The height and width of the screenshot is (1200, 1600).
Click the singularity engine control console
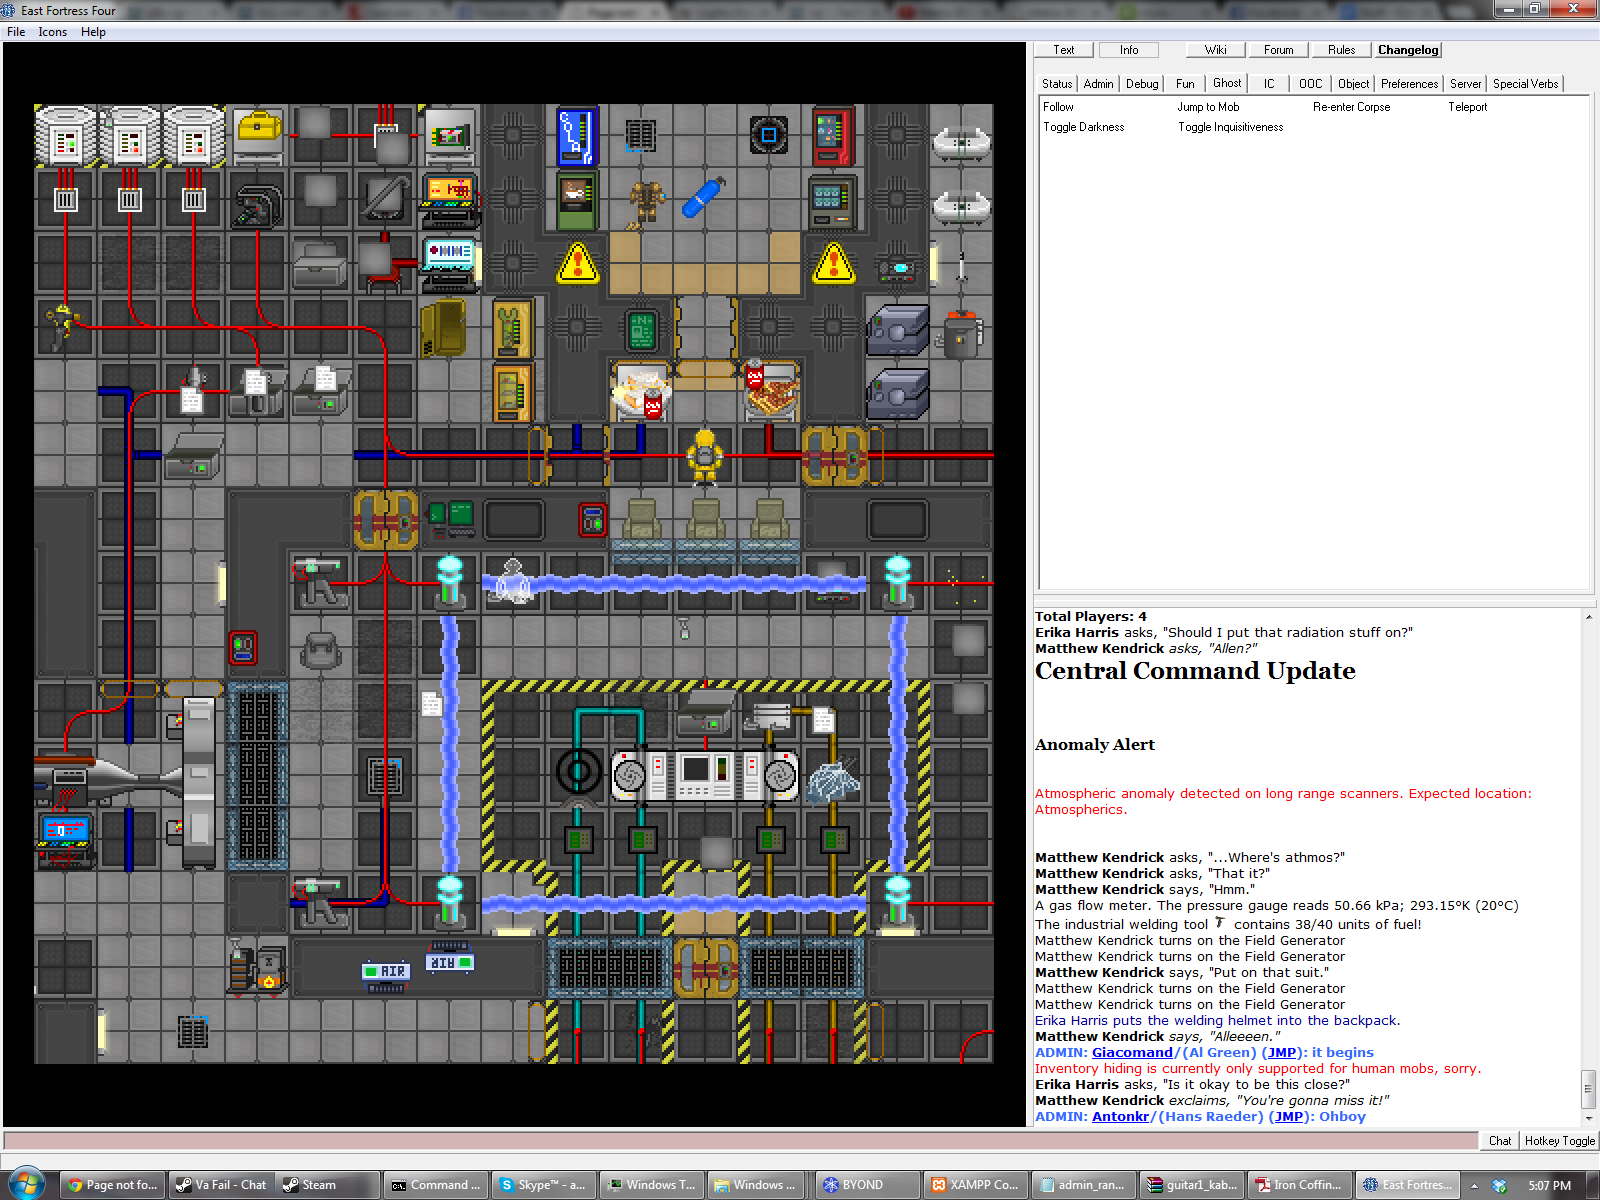705,775
